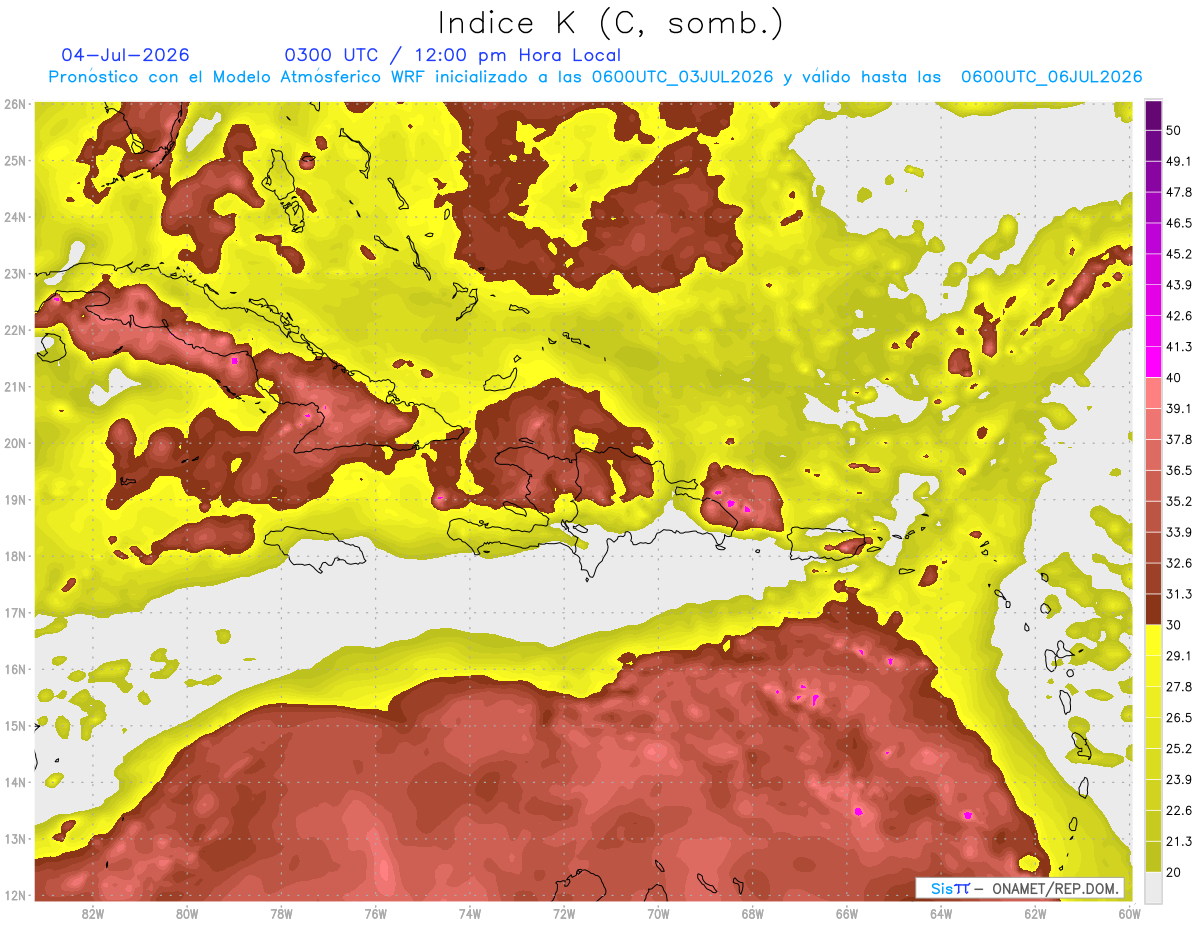The width and height of the screenshot is (1200, 927).
Task: Click the 21.3 value on the color scale
Action: click(x=1179, y=842)
